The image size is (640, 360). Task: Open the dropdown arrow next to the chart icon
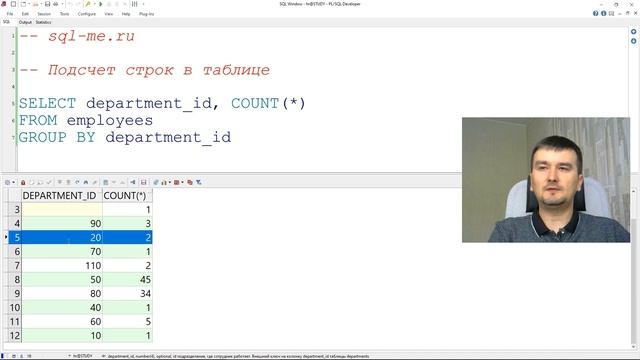(170, 182)
